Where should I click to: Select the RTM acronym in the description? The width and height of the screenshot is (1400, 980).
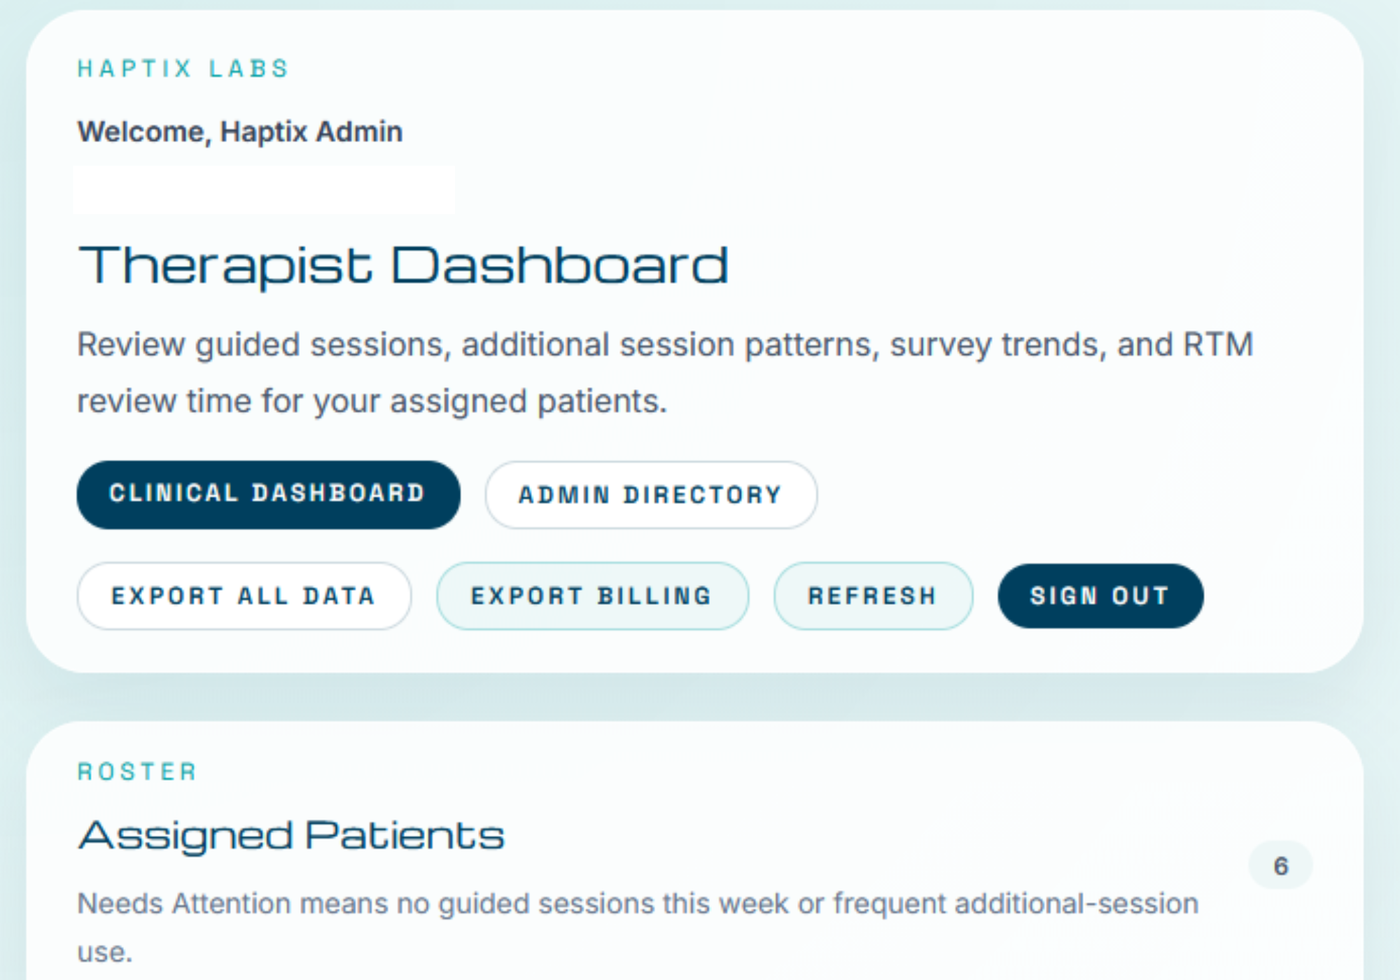click(x=1218, y=345)
